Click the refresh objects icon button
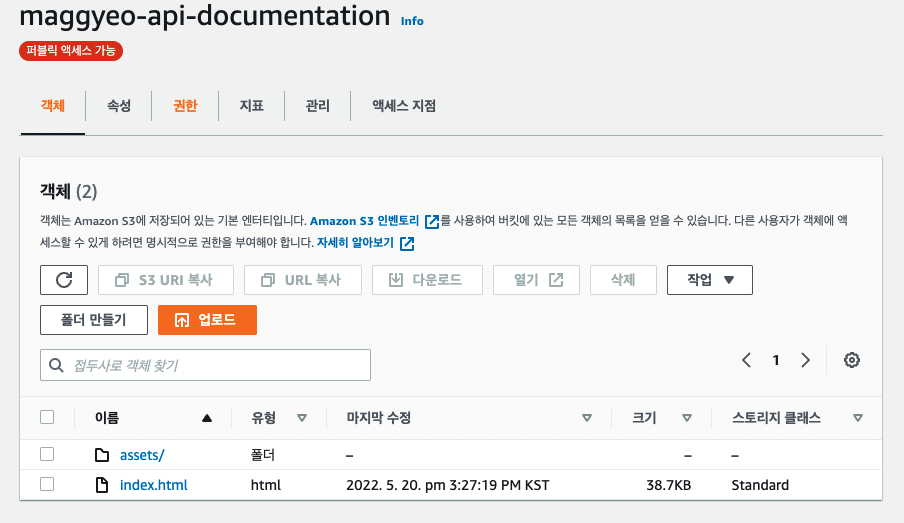The height and width of the screenshot is (523, 904). (64, 280)
